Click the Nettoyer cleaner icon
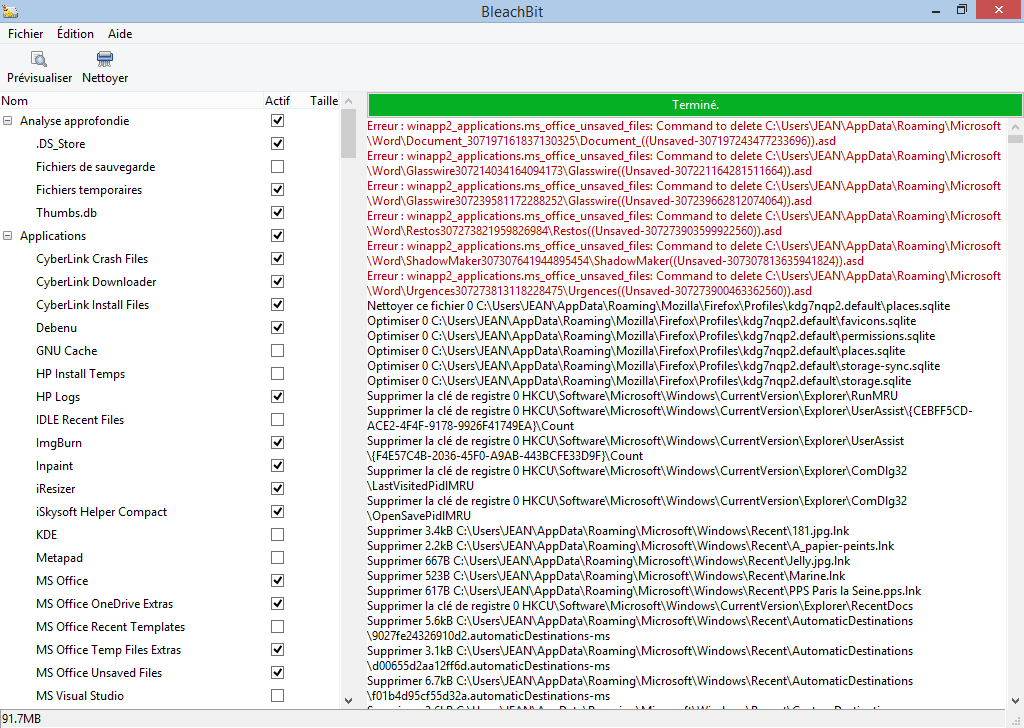Viewport: 1024px width, 728px height. click(x=103, y=60)
